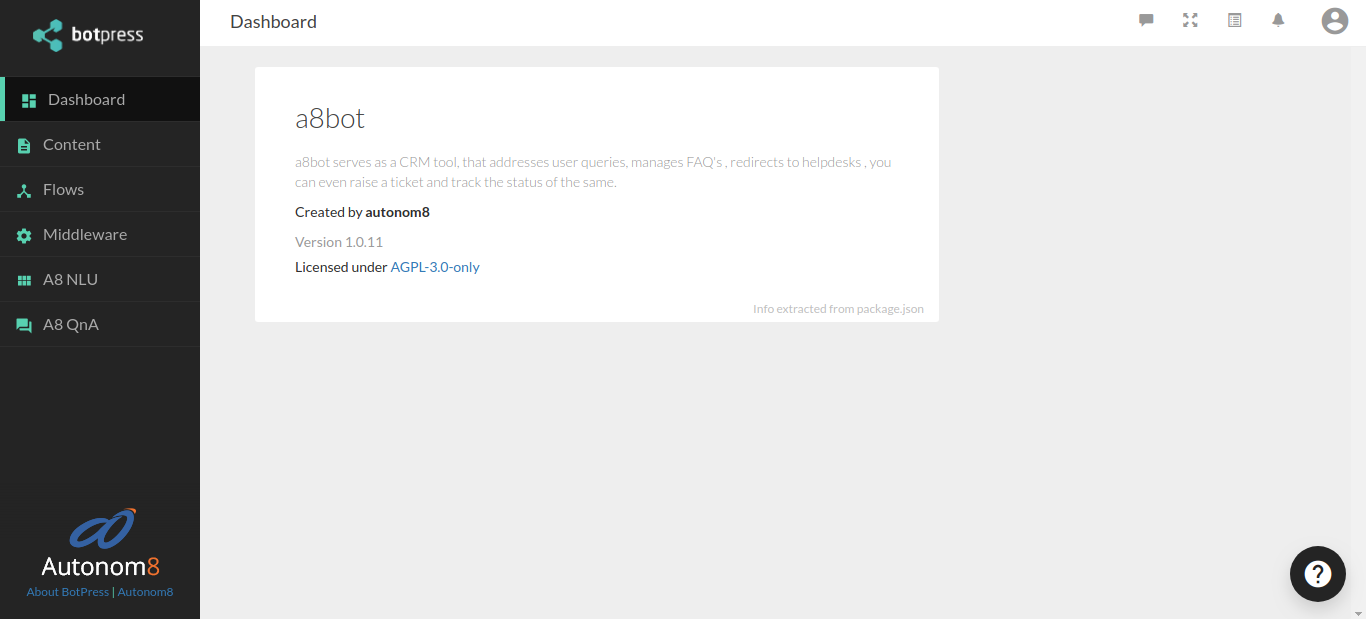Click the botpress logo in the sidebar

click(88, 35)
